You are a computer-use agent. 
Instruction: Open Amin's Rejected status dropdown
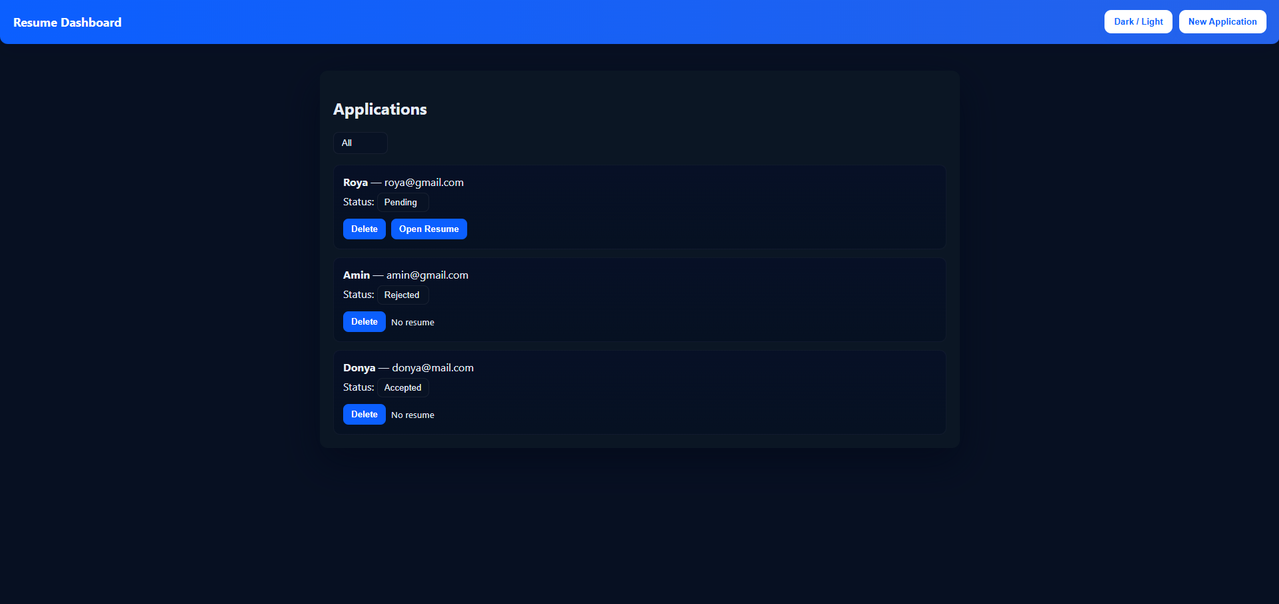(x=403, y=295)
